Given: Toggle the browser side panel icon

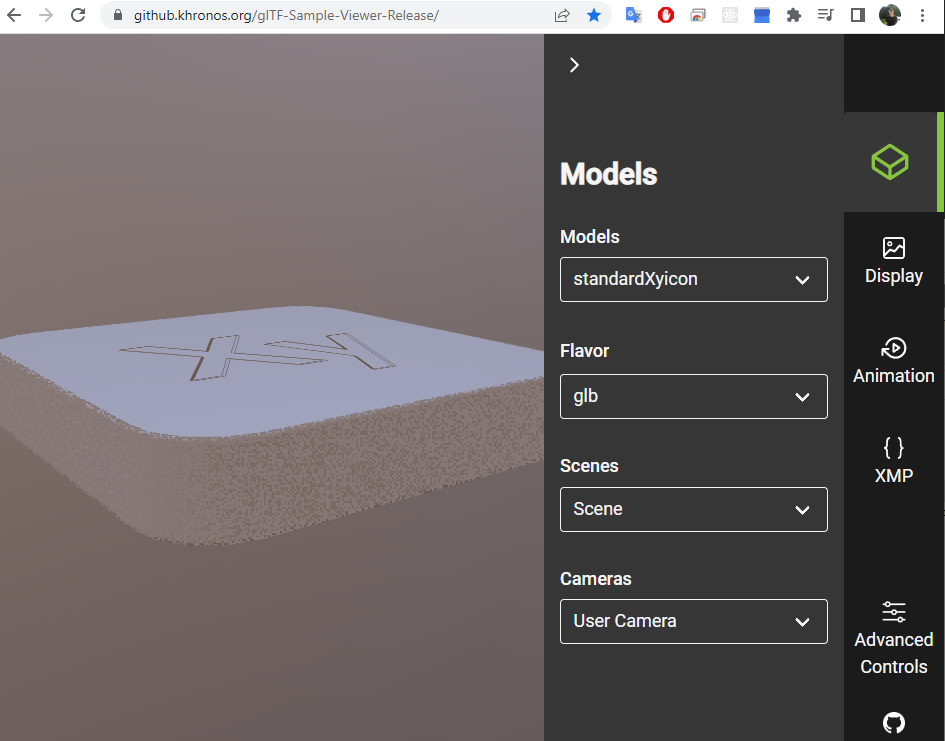Looking at the screenshot, I should click(x=856, y=15).
